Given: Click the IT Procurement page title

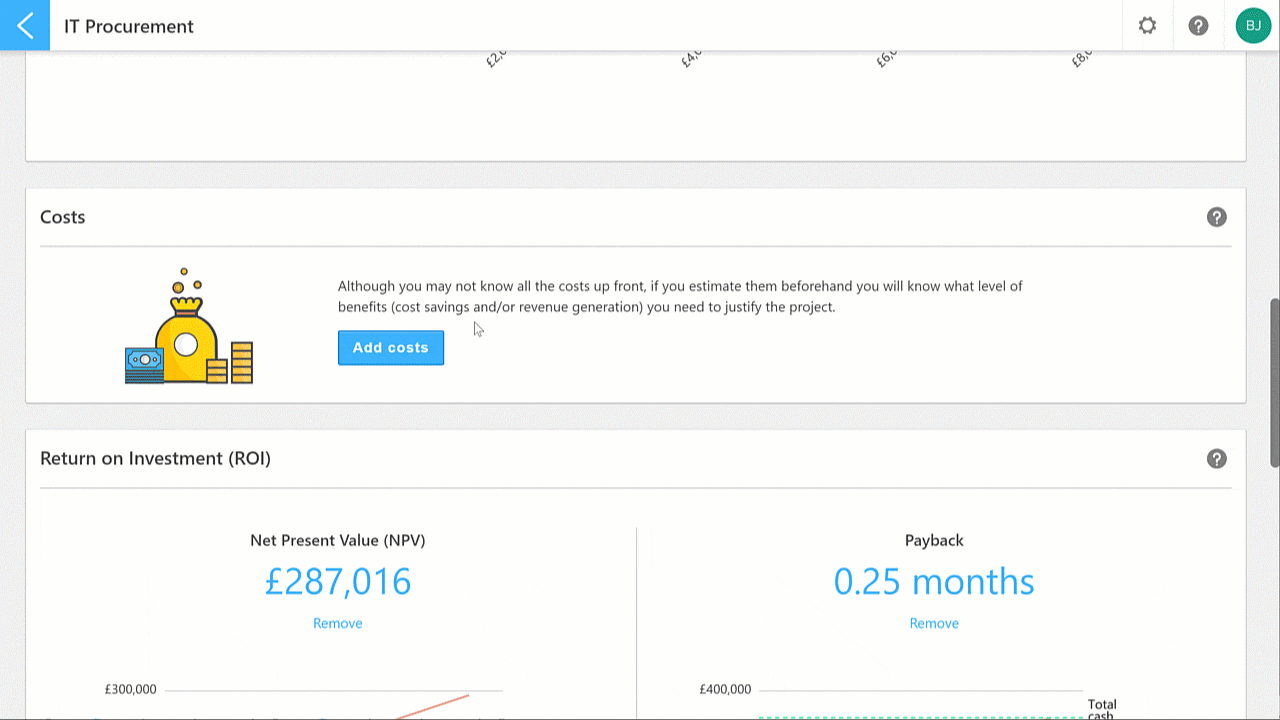Looking at the screenshot, I should [128, 25].
